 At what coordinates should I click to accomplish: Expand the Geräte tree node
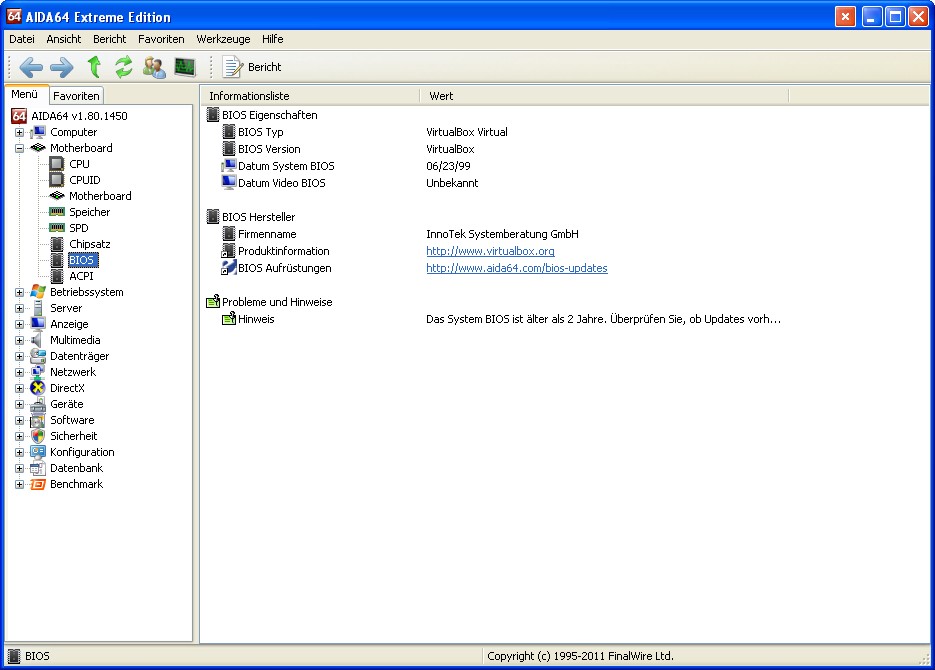(x=20, y=404)
